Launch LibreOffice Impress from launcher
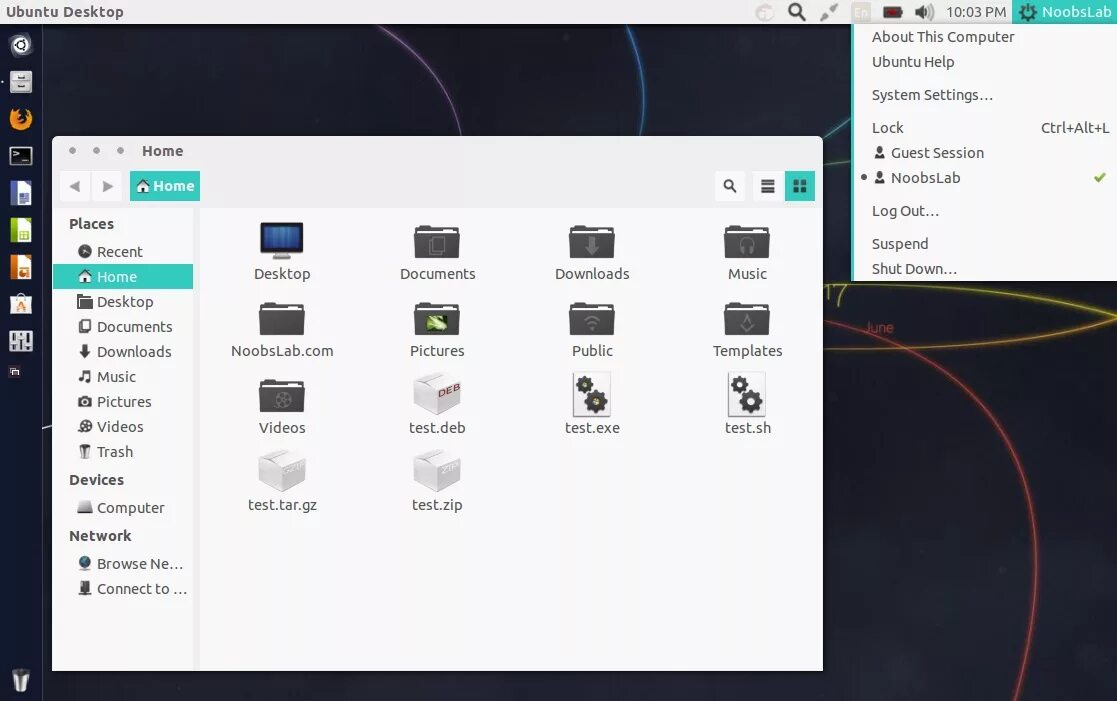The height and width of the screenshot is (701, 1117). (21, 267)
